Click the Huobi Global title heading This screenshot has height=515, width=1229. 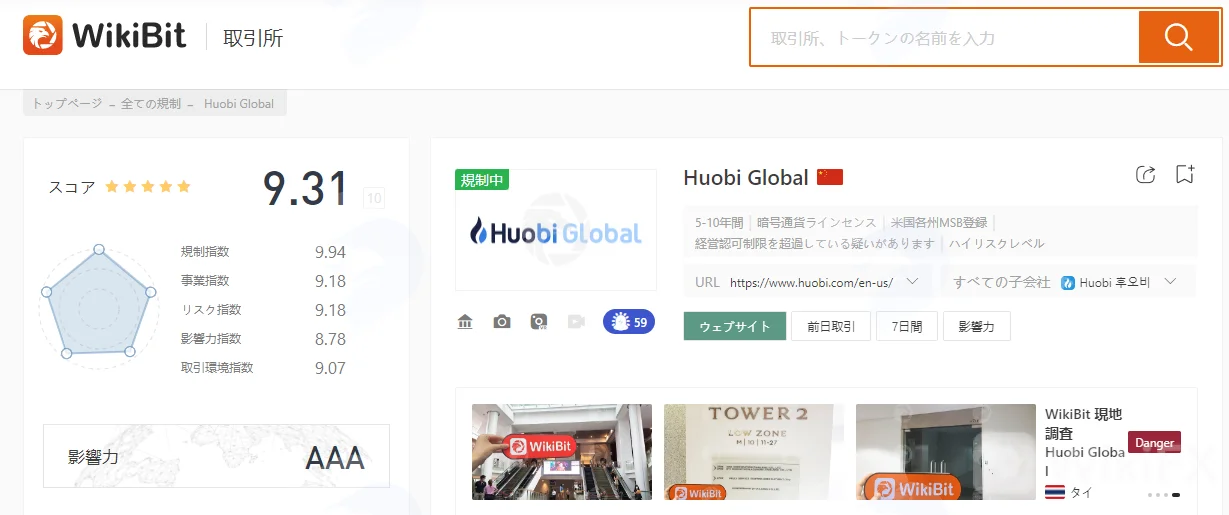pos(746,177)
